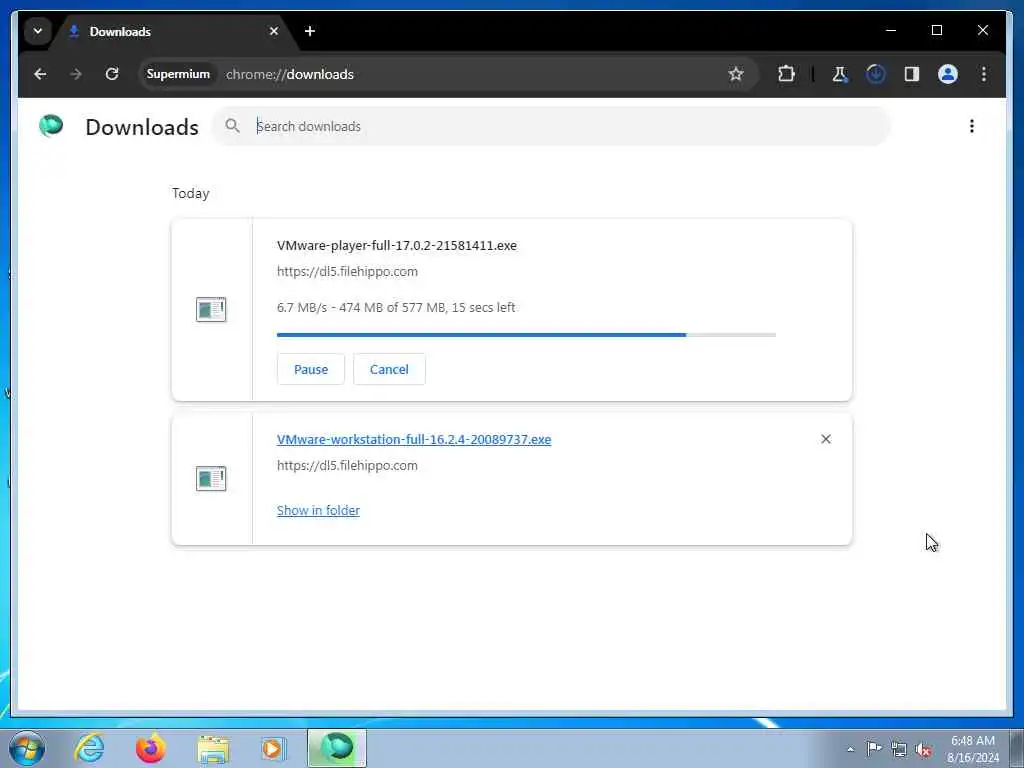
Task: Click the VMware-player download progress bar
Action: [x=526, y=335]
